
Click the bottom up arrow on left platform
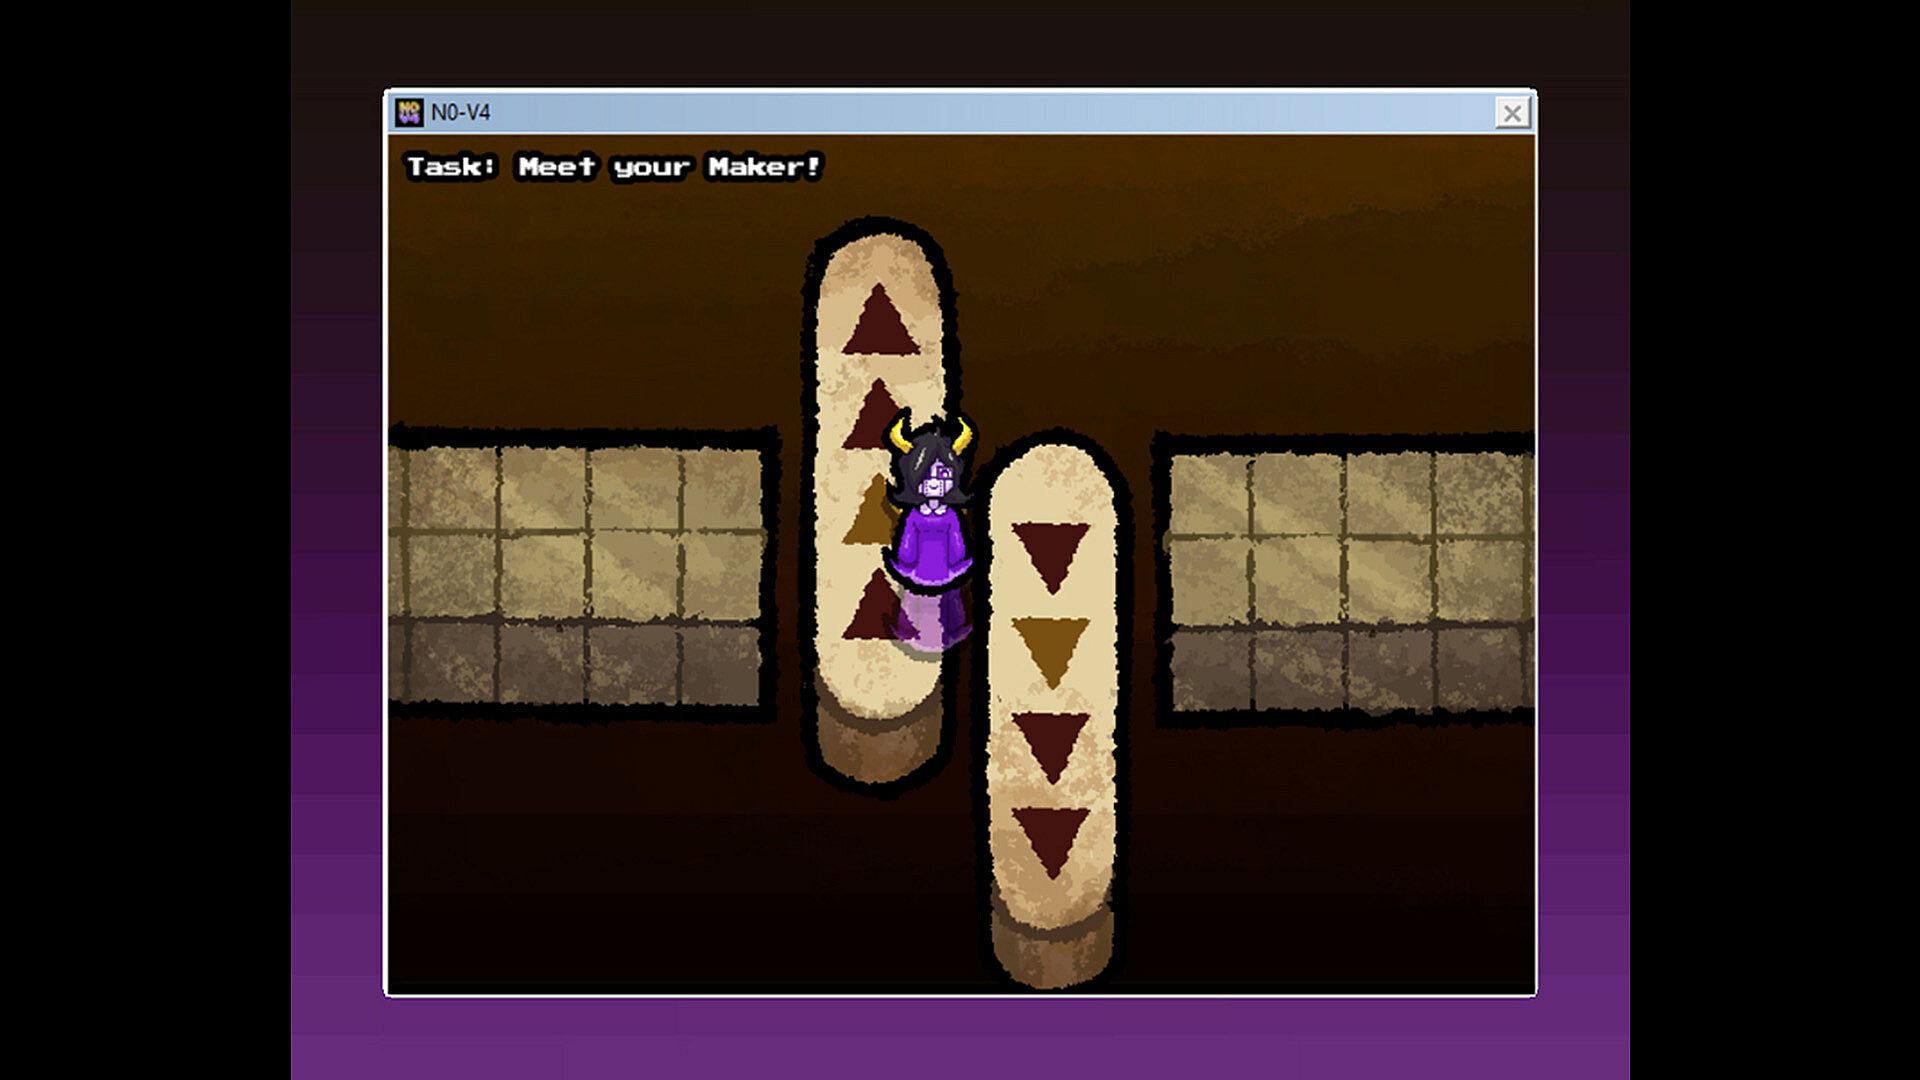point(868,610)
